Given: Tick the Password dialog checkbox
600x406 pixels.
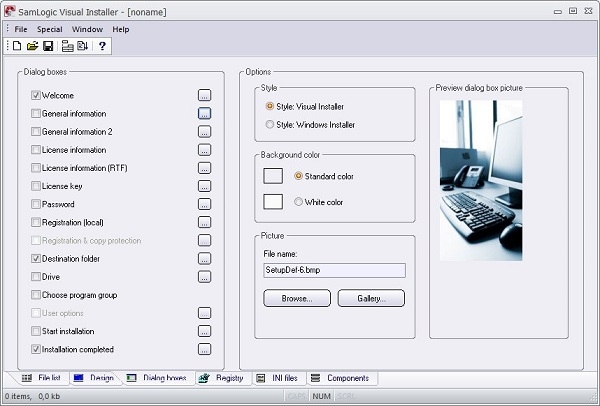Looking at the screenshot, I should (x=36, y=204).
